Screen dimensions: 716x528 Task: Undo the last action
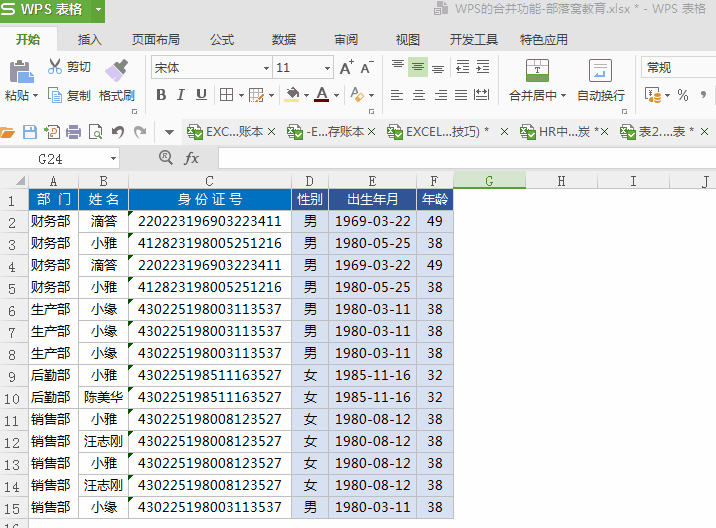click(118, 132)
